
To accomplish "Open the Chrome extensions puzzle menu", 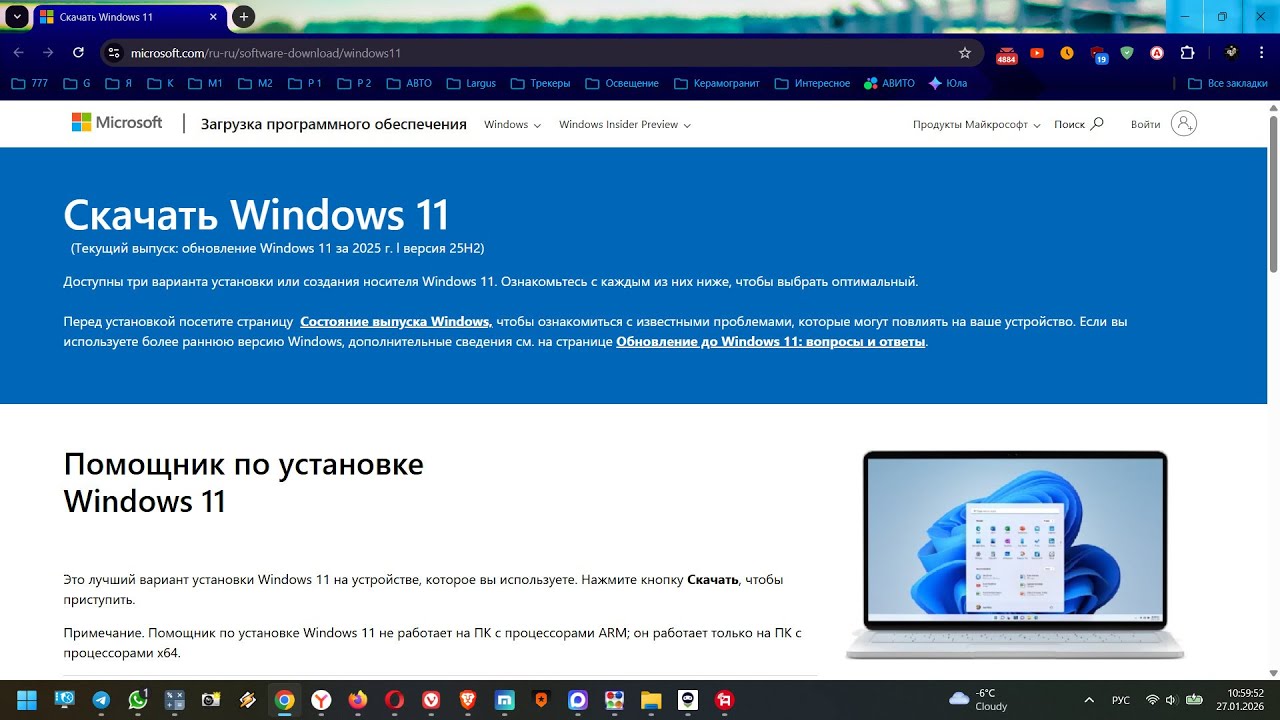I will click(1187, 53).
